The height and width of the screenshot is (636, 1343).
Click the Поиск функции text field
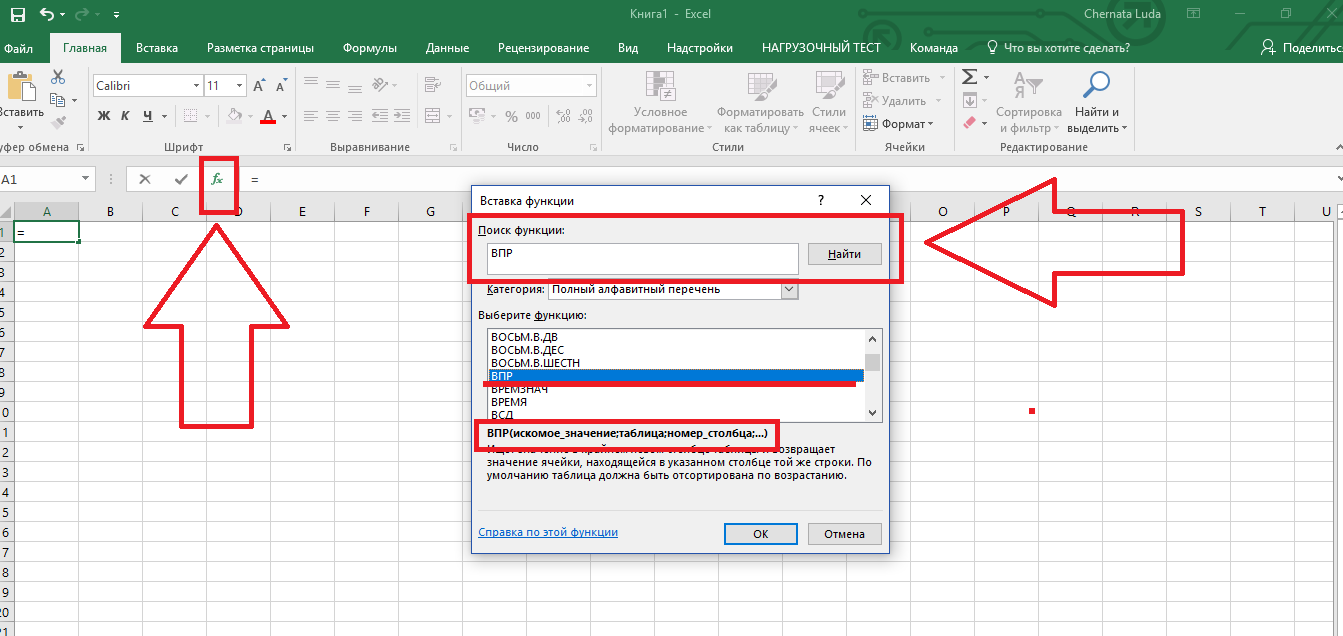coord(642,258)
